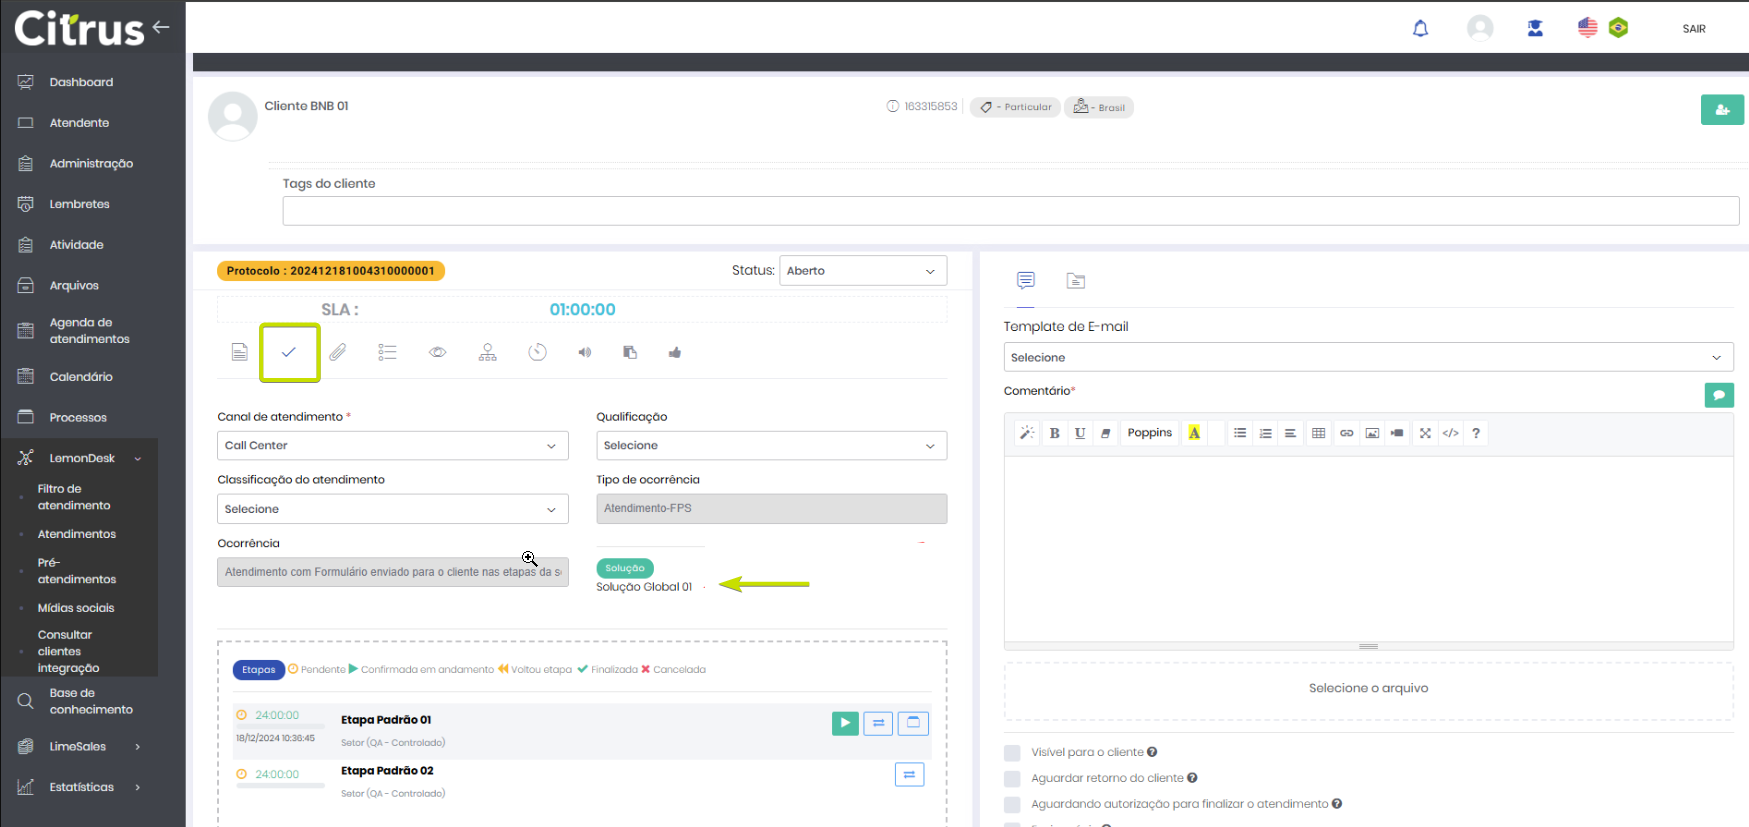Screen dimensions: 1749x827
Task: Click the notification bell icon
Action: tap(1420, 28)
